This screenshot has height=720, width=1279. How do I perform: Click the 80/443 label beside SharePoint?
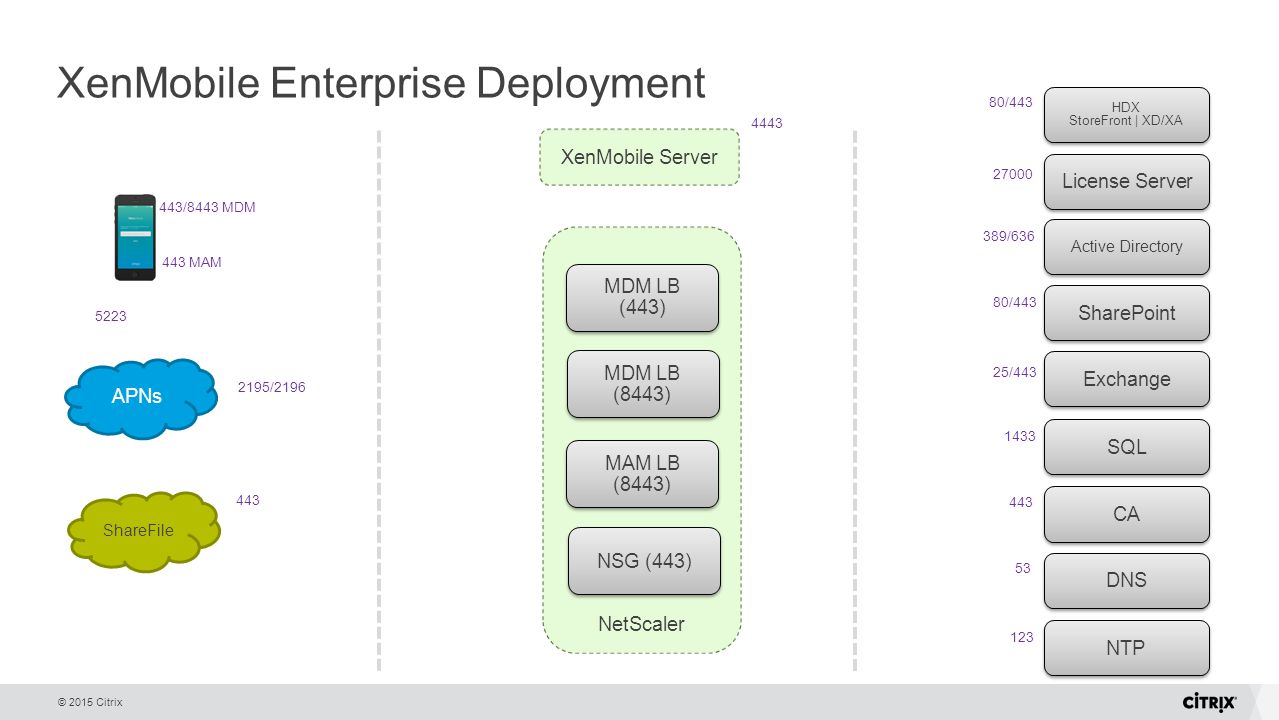click(1014, 301)
